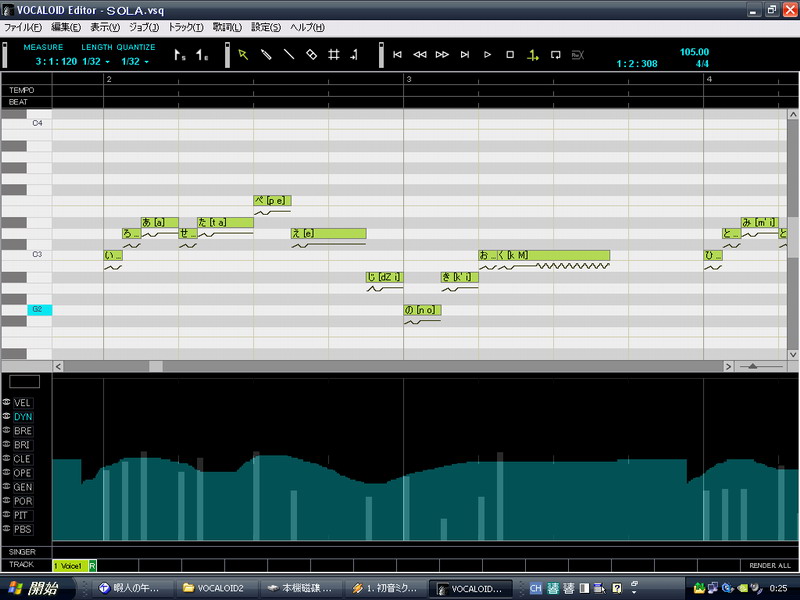Toggle the eye icon beside BRI
This screenshot has width=800, height=600.
coord(7,444)
